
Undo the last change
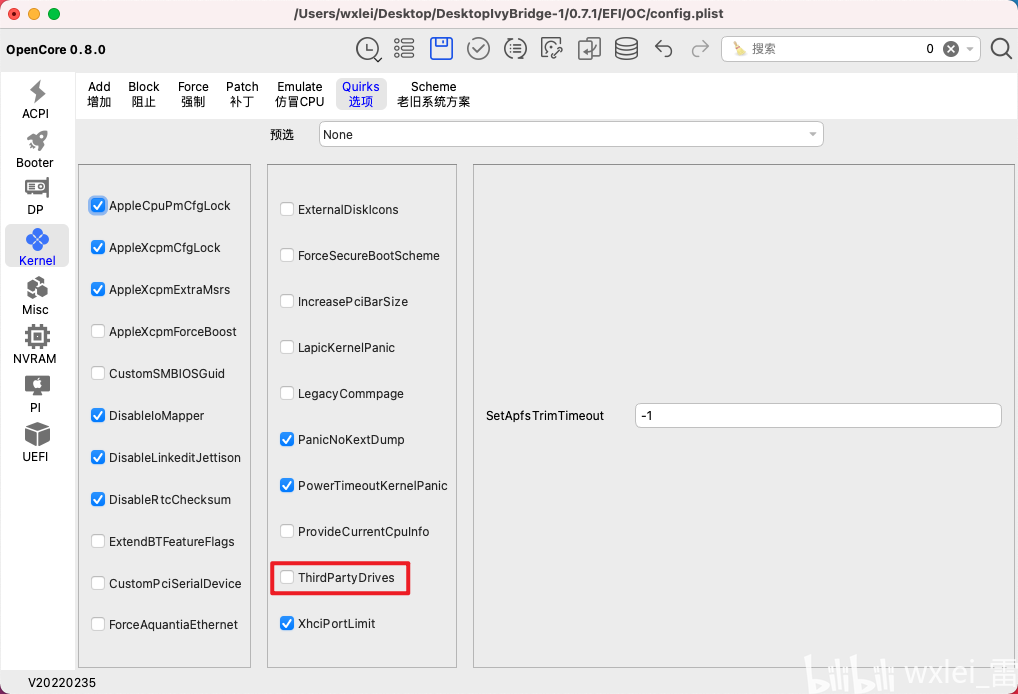coord(663,49)
